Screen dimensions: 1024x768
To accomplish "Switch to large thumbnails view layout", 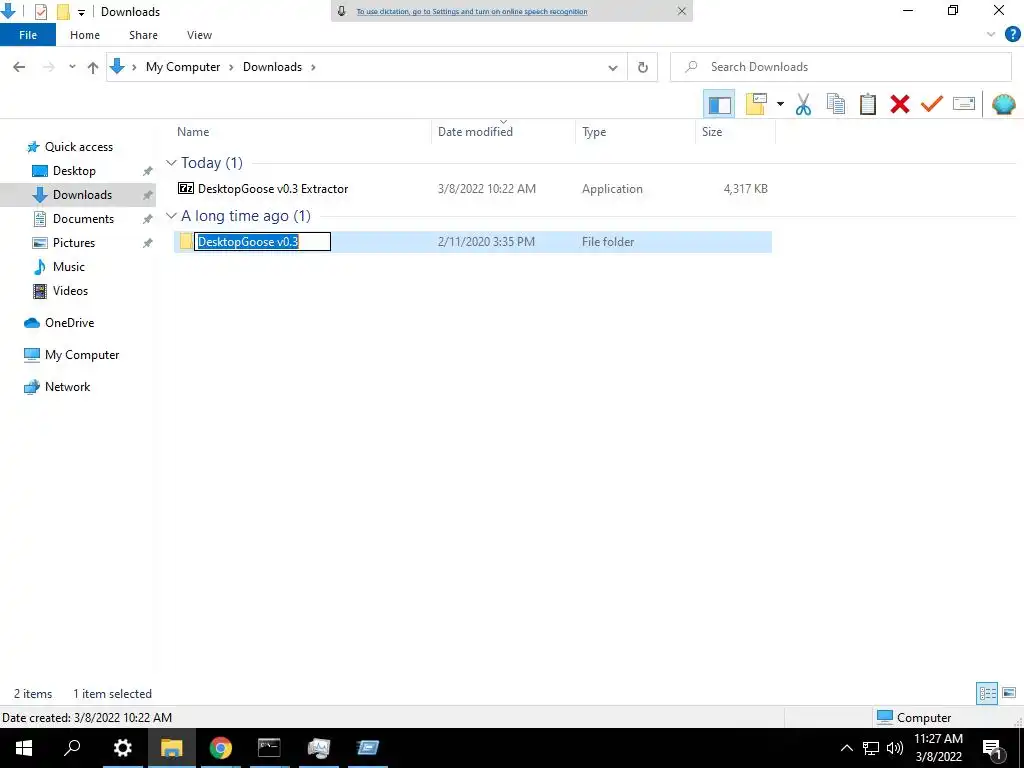I will pyautogui.click(x=1009, y=693).
